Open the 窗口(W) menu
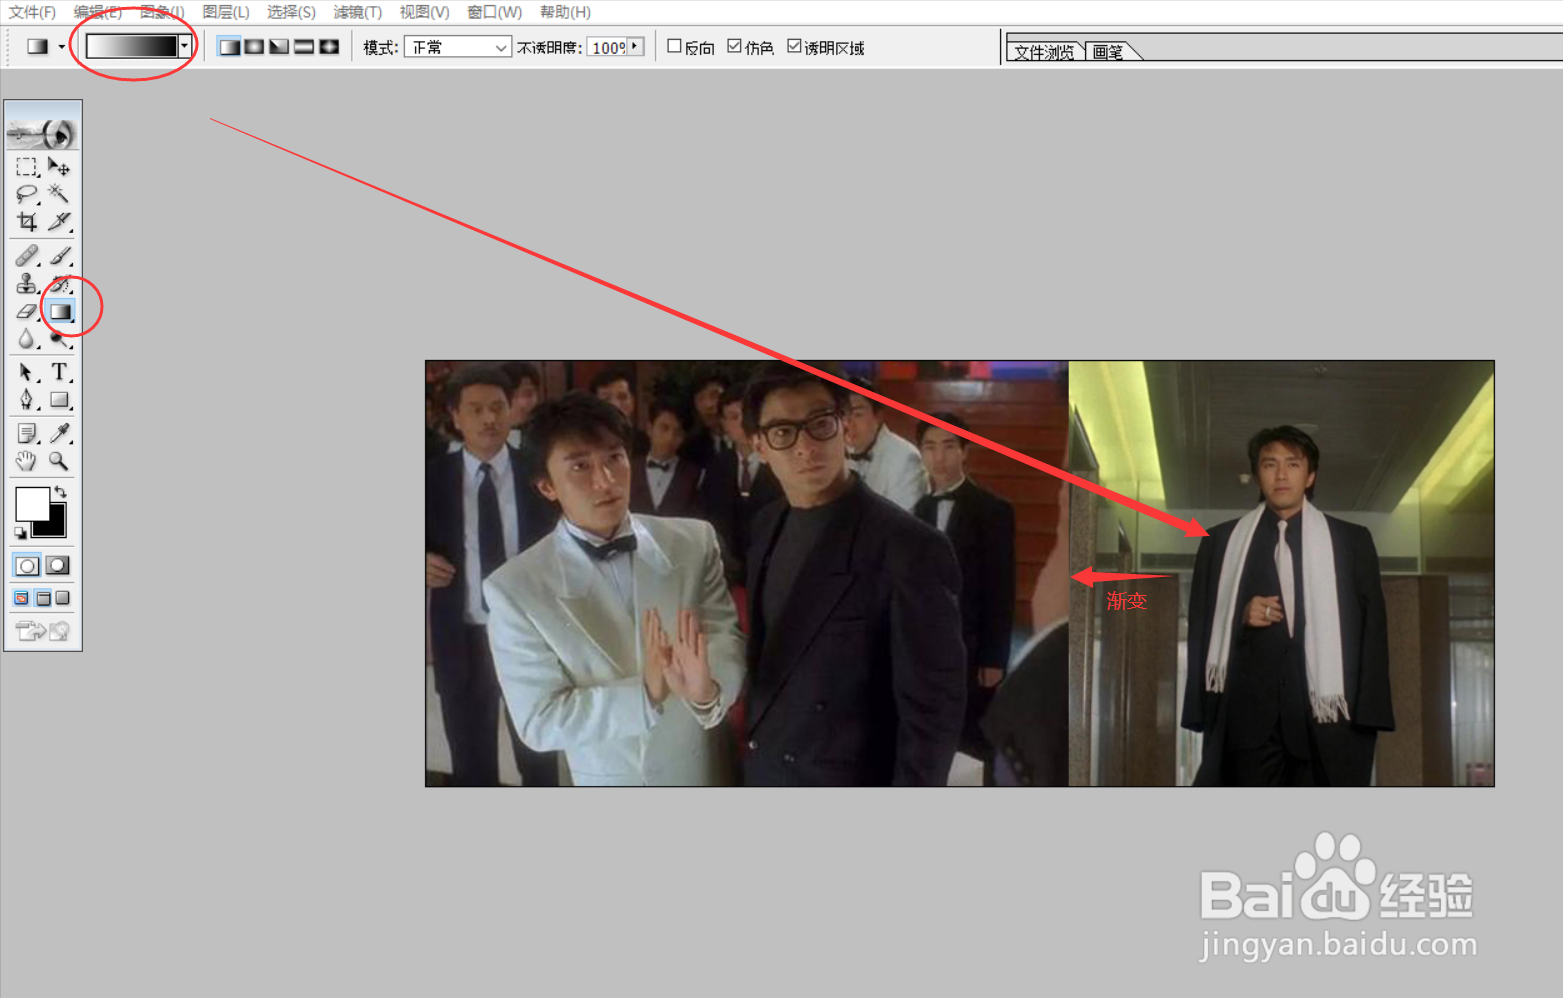The height and width of the screenshot is (998, 1563). tap(494, 12)
